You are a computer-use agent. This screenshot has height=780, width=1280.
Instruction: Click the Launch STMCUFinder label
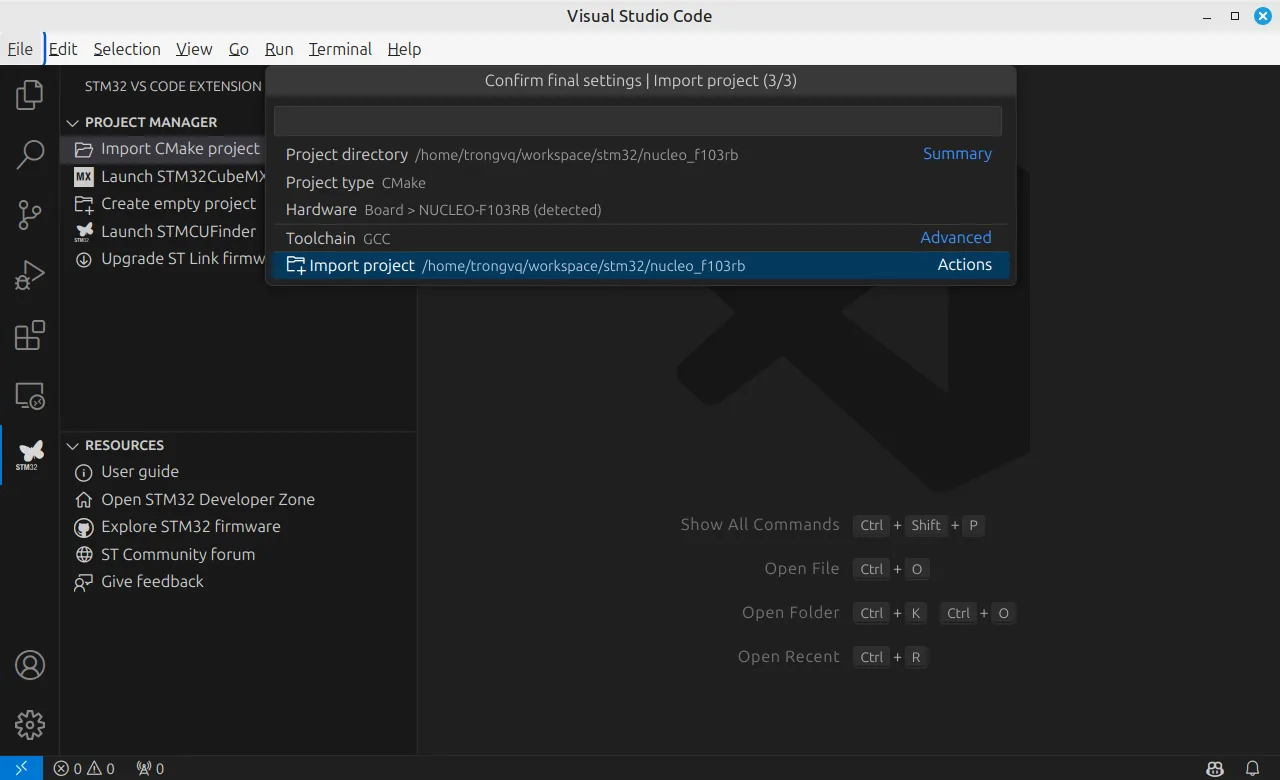pos(179,231)
